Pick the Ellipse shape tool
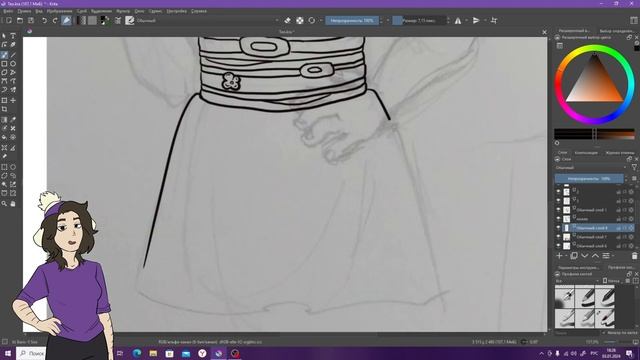Screen dimensions: 640x360 pos(13,64)
